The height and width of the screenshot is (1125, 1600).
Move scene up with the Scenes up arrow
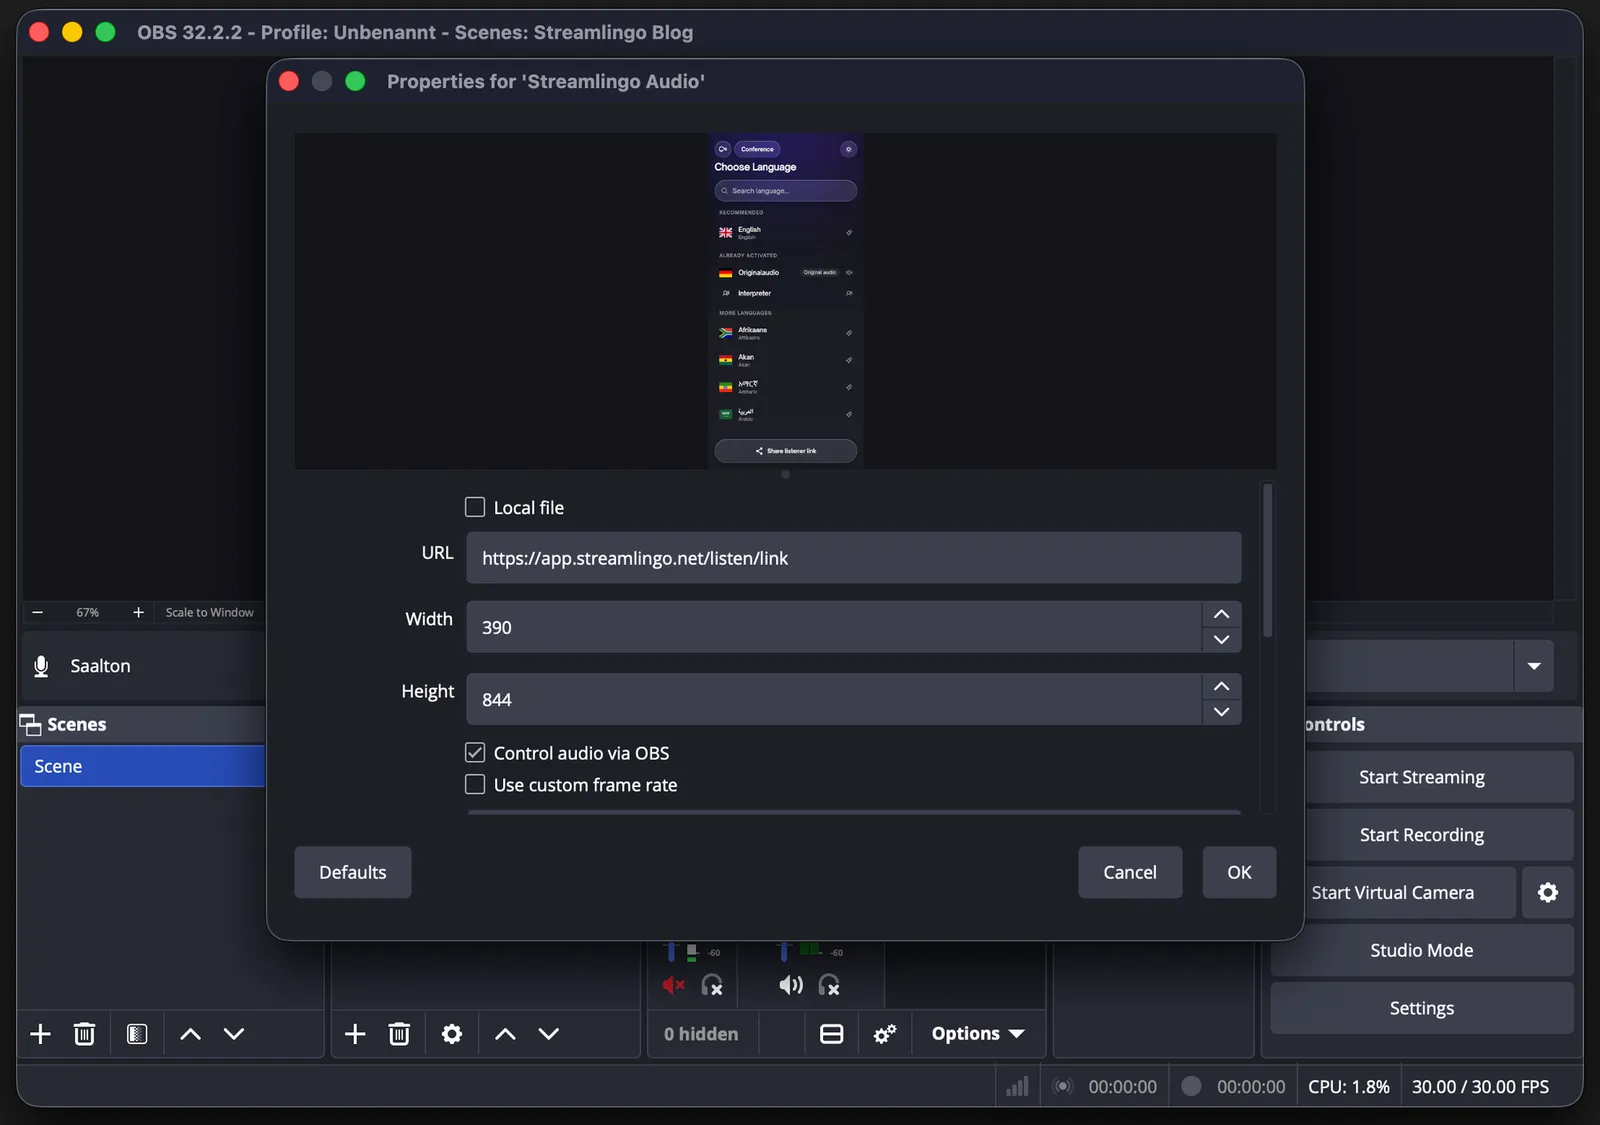click(x=190, y=1034)
